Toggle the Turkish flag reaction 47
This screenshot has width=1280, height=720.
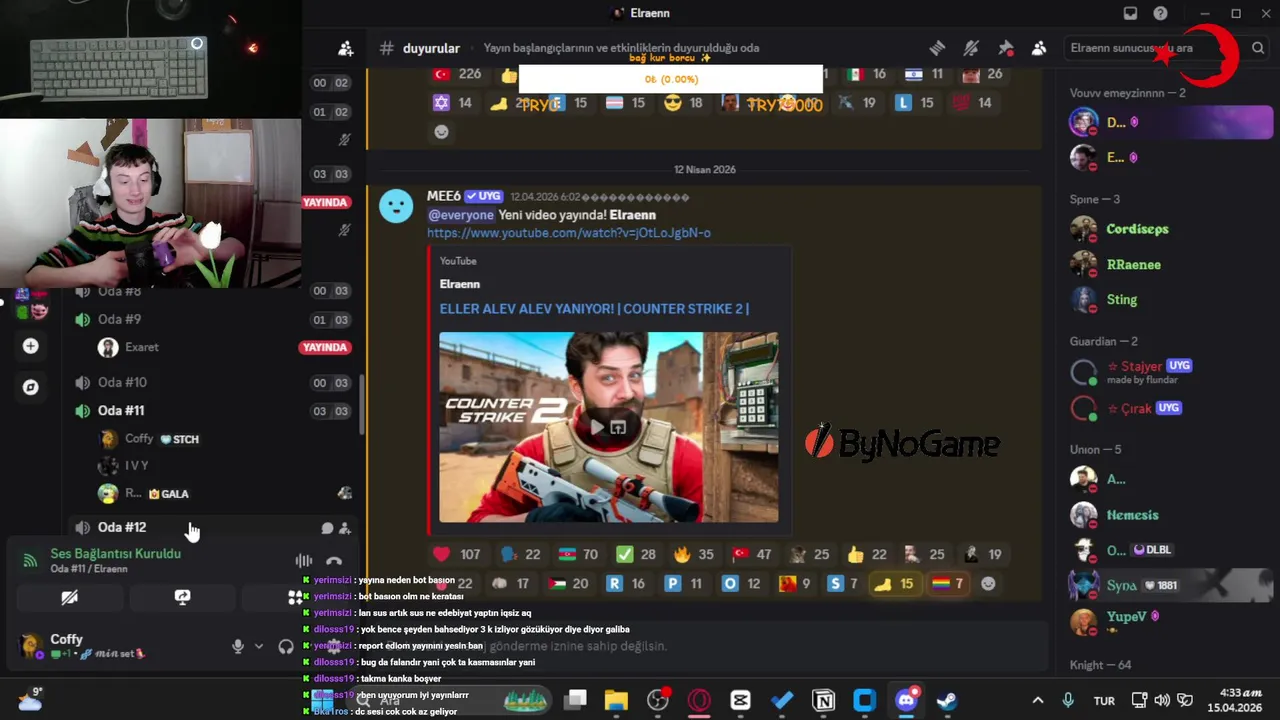click(751, 554)
